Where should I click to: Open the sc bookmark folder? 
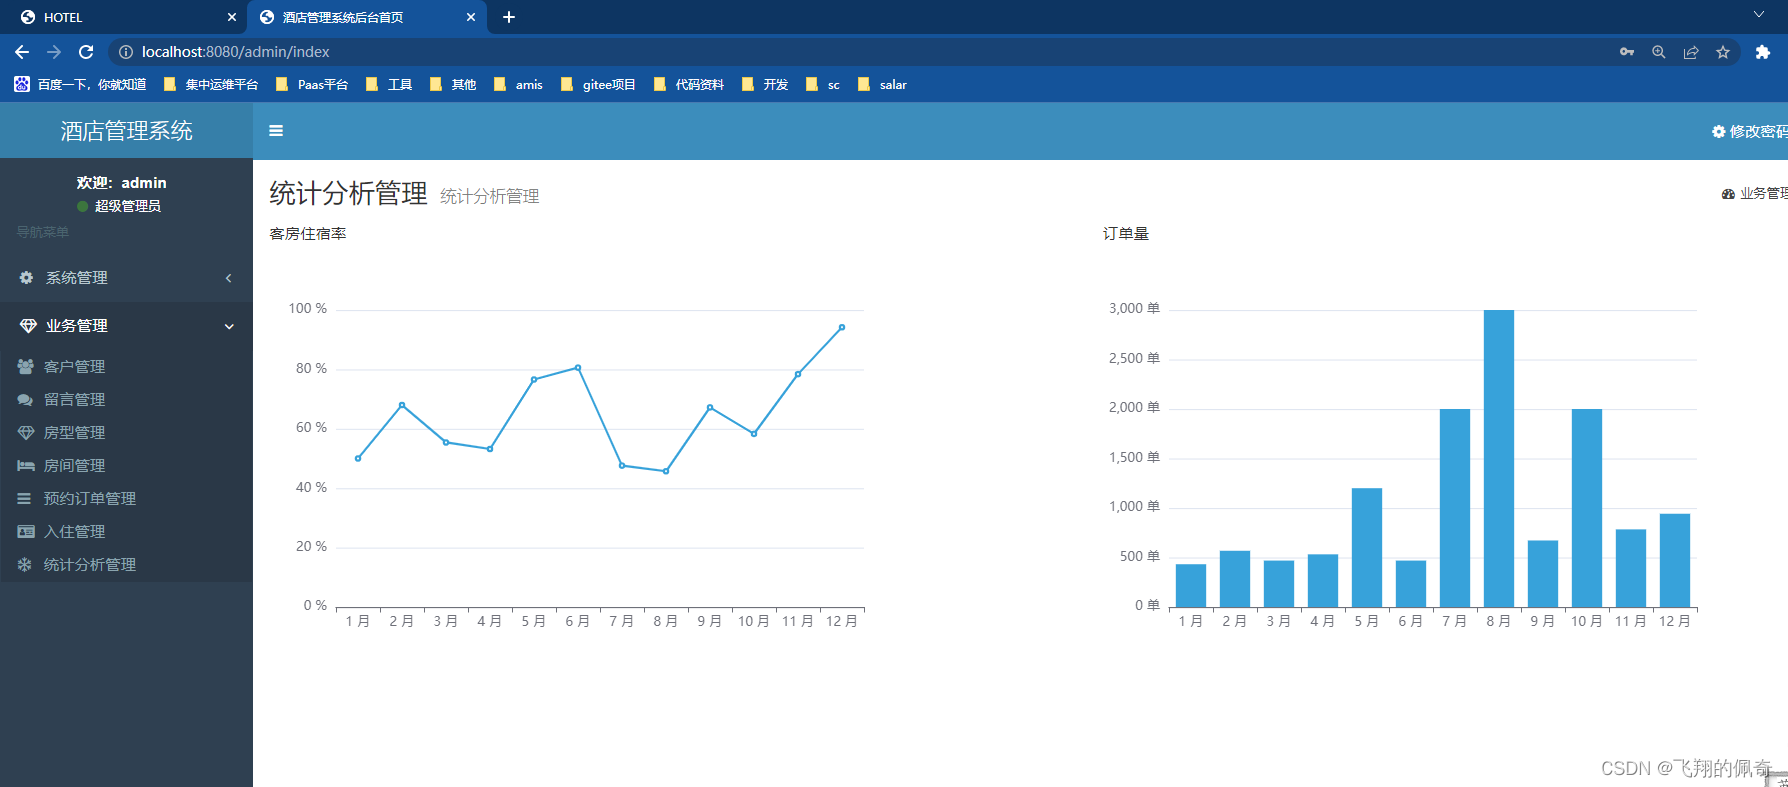[823, 85]
